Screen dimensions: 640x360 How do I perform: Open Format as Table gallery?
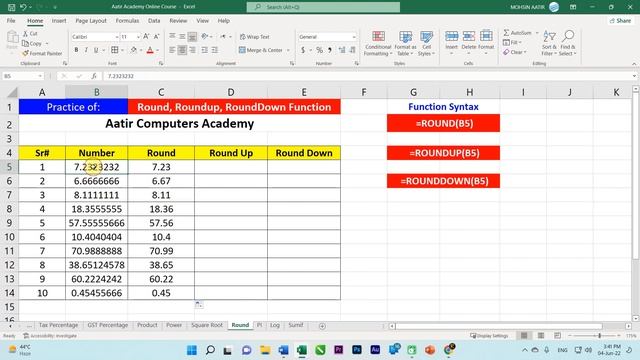tap(405, 43)
